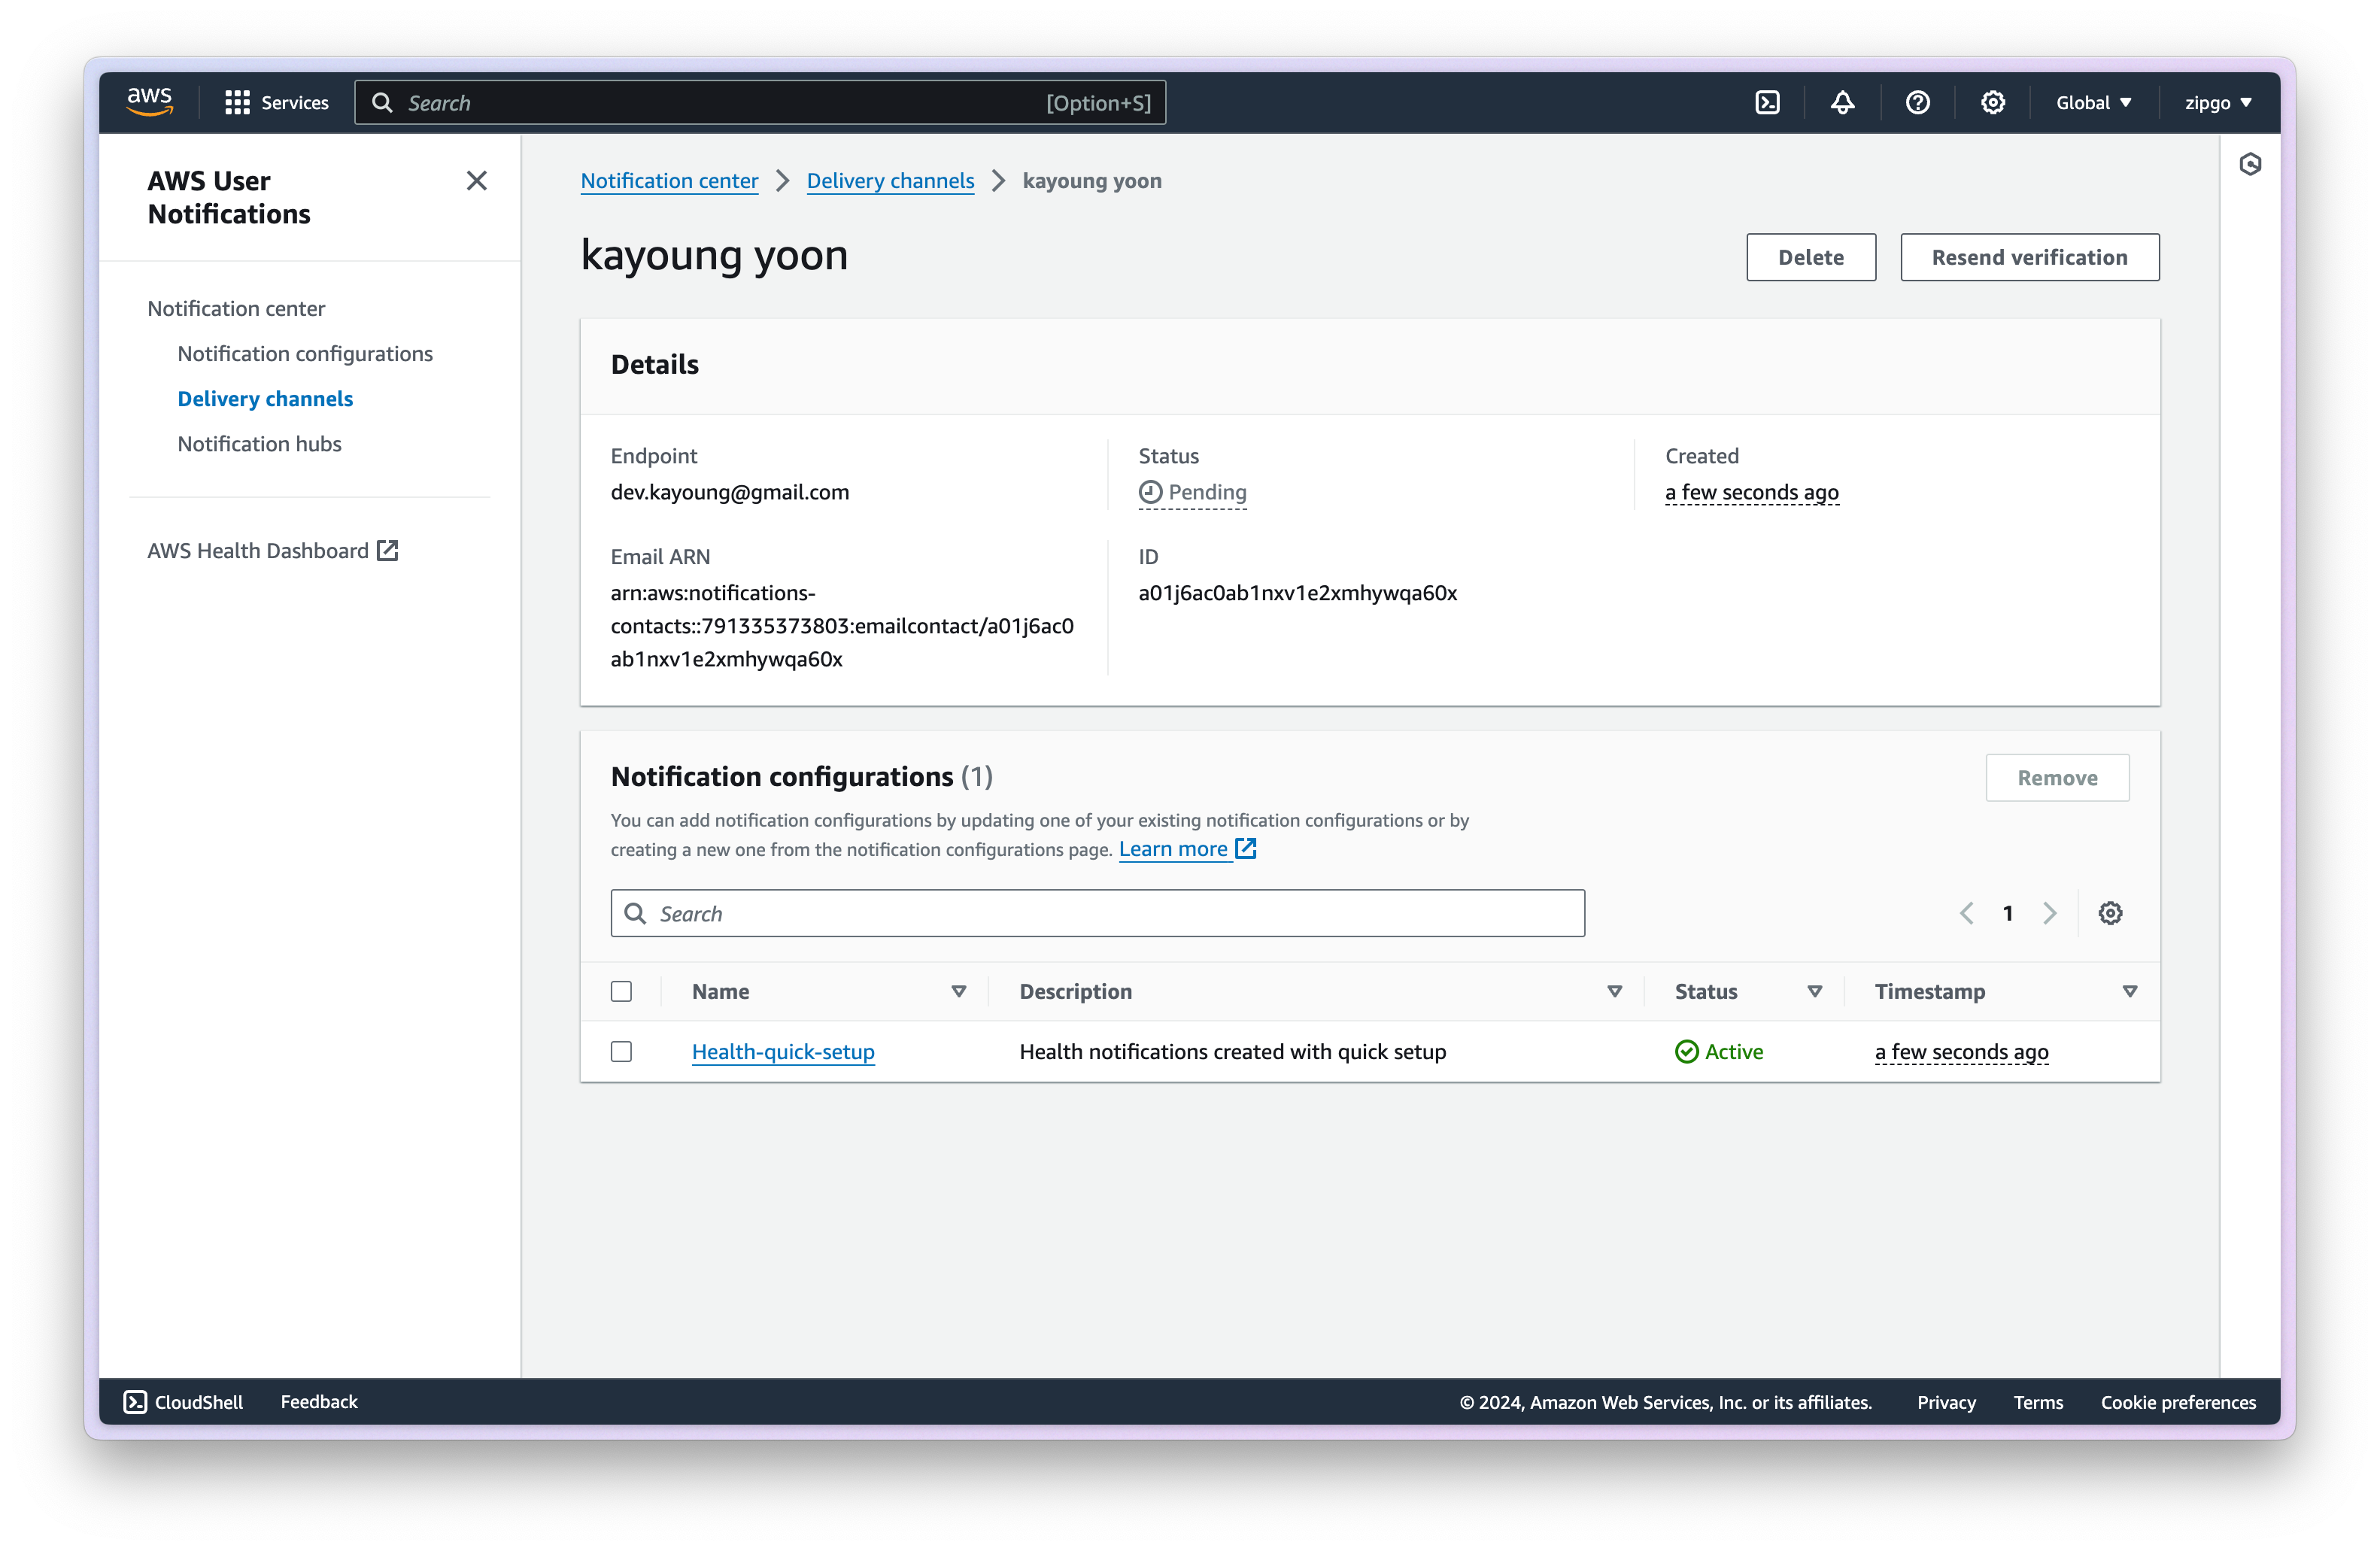Open Notification hubs in sidebar
2380x1551 pixels.
pyautogui.click(x=259, y=444)
